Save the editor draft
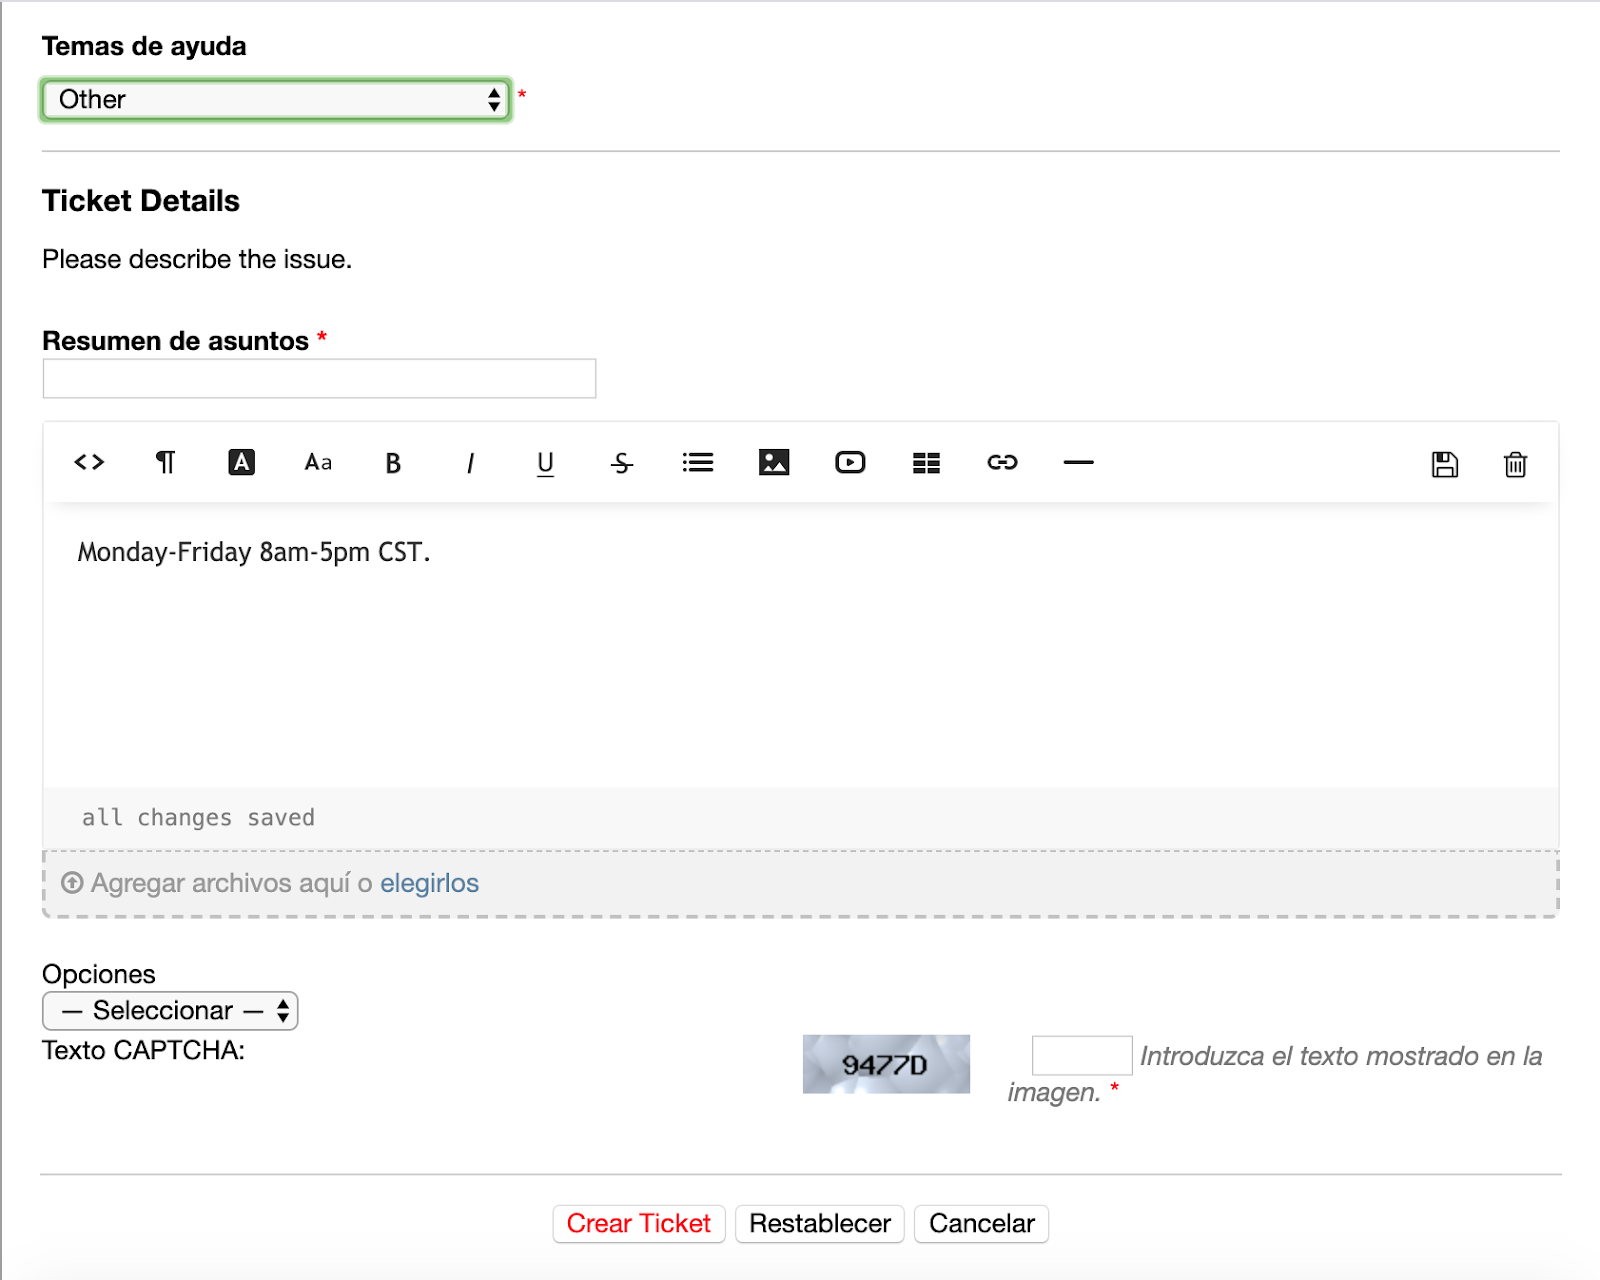Image resolution: width=1600 pixels, height=1280 pixels. 1443,462
